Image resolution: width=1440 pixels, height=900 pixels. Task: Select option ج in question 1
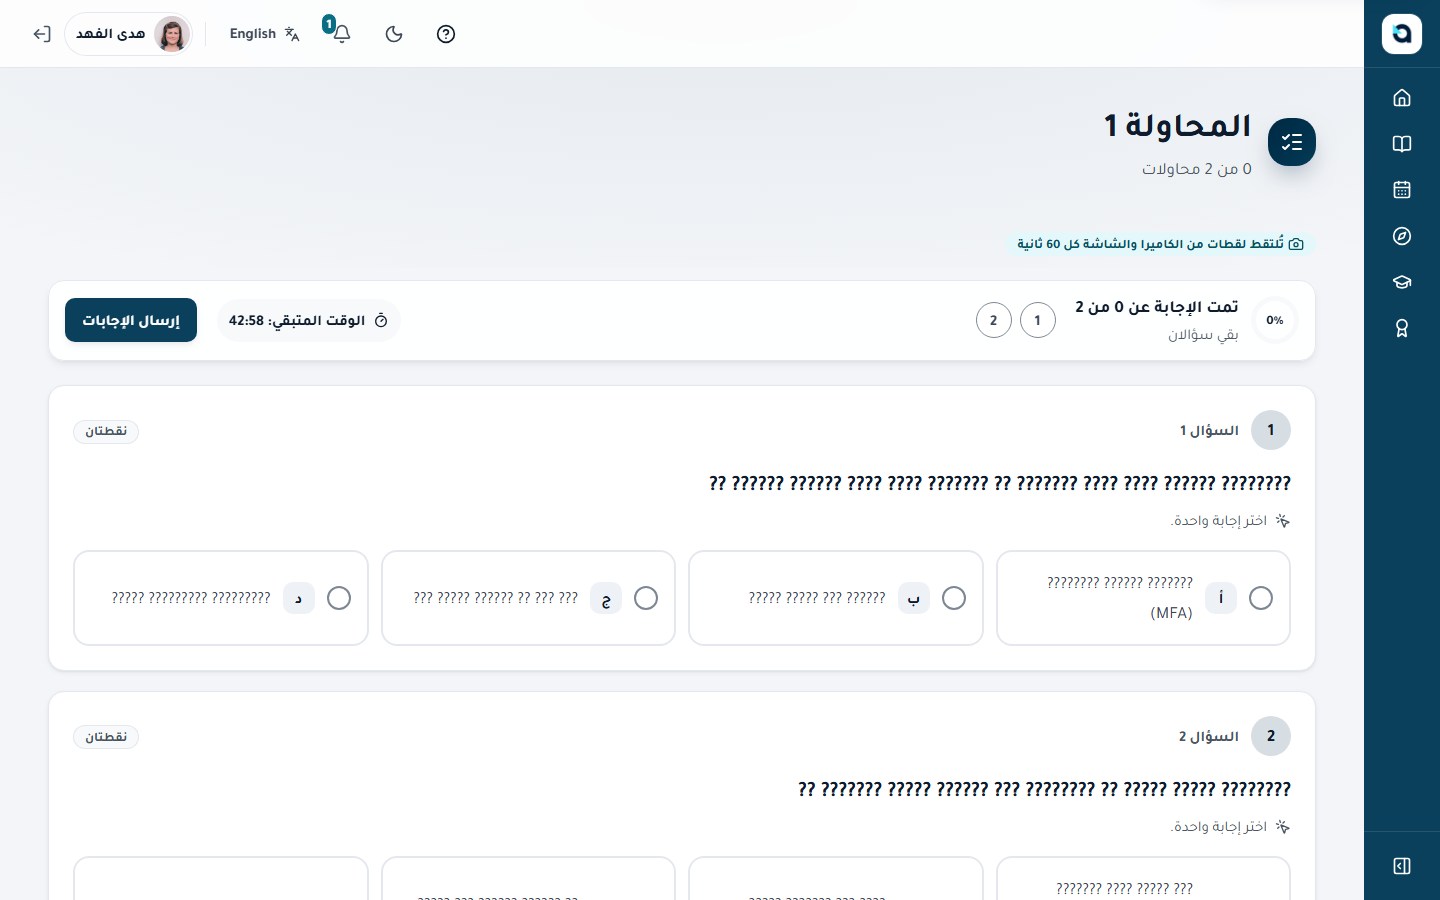pyautogui.click(x=529, y=598)
